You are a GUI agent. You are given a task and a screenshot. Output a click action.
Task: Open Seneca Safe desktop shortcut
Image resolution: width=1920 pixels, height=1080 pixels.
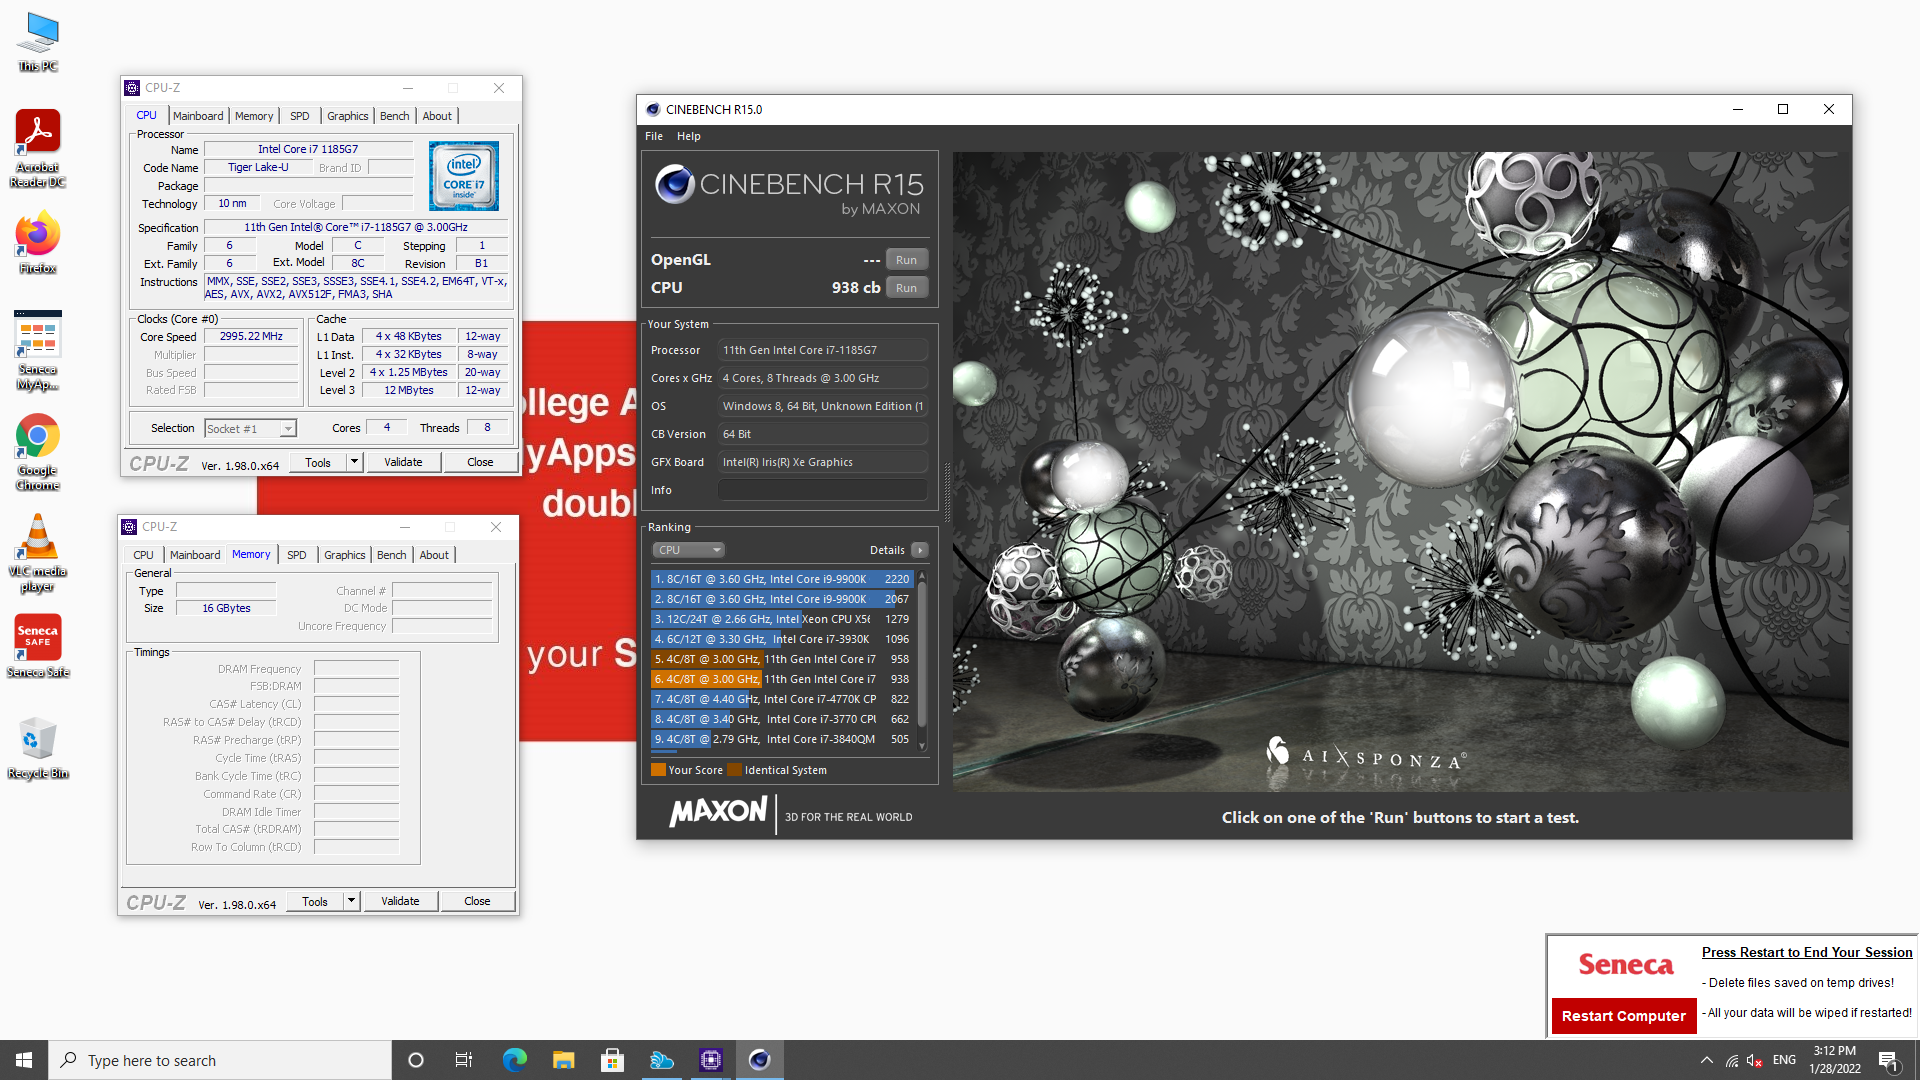(x=38, y=646)
